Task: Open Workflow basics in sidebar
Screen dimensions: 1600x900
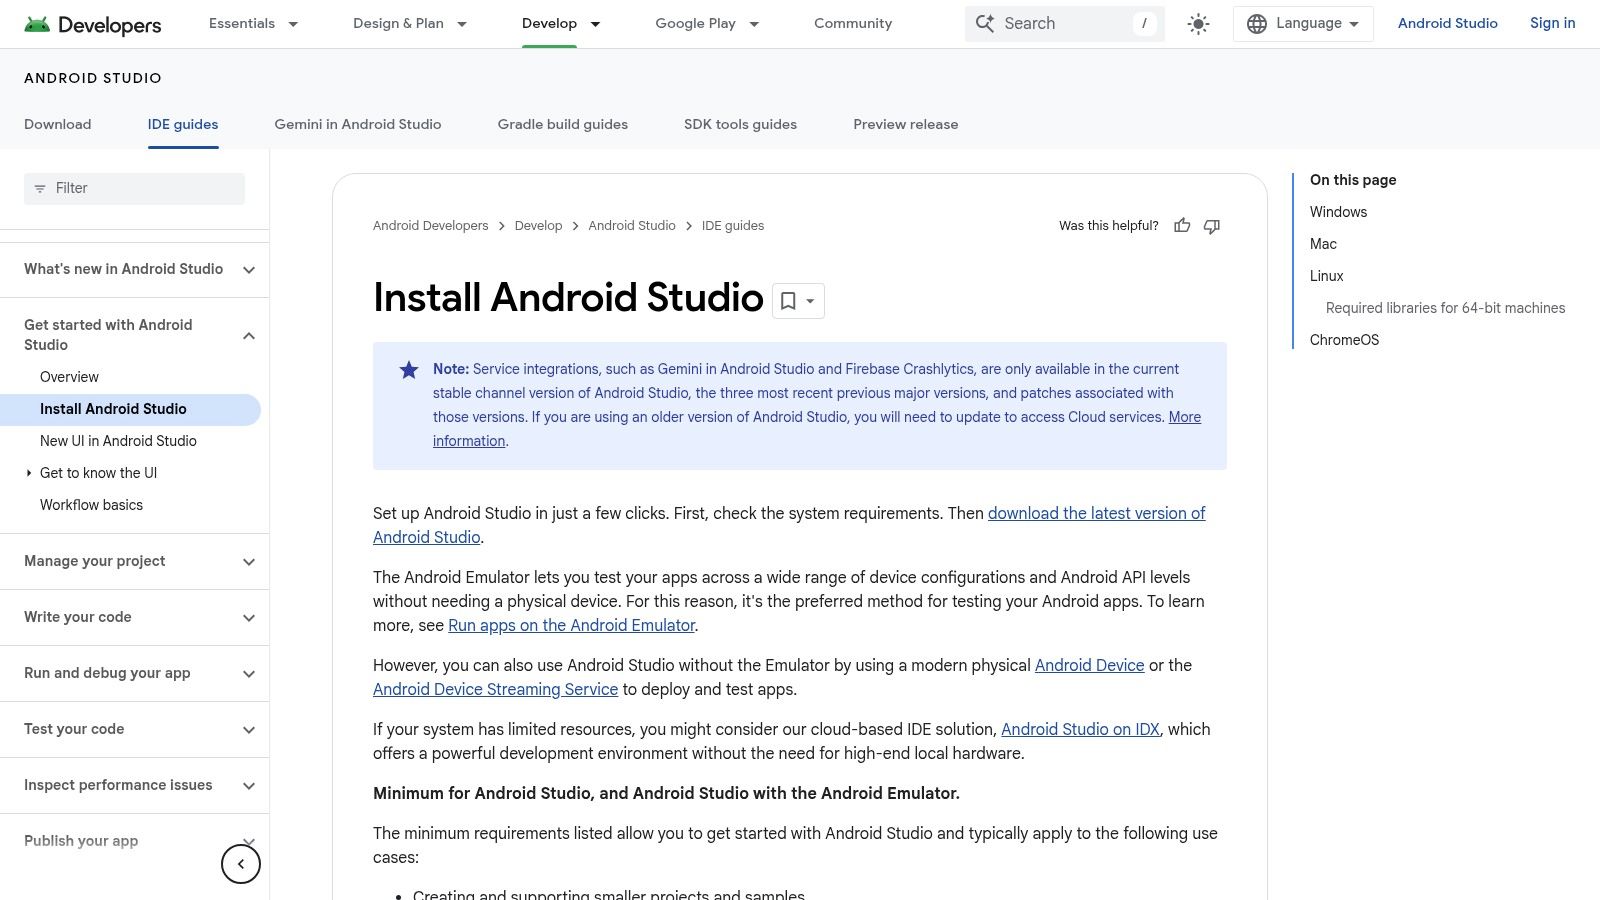Action: click(x=91, y=505)
